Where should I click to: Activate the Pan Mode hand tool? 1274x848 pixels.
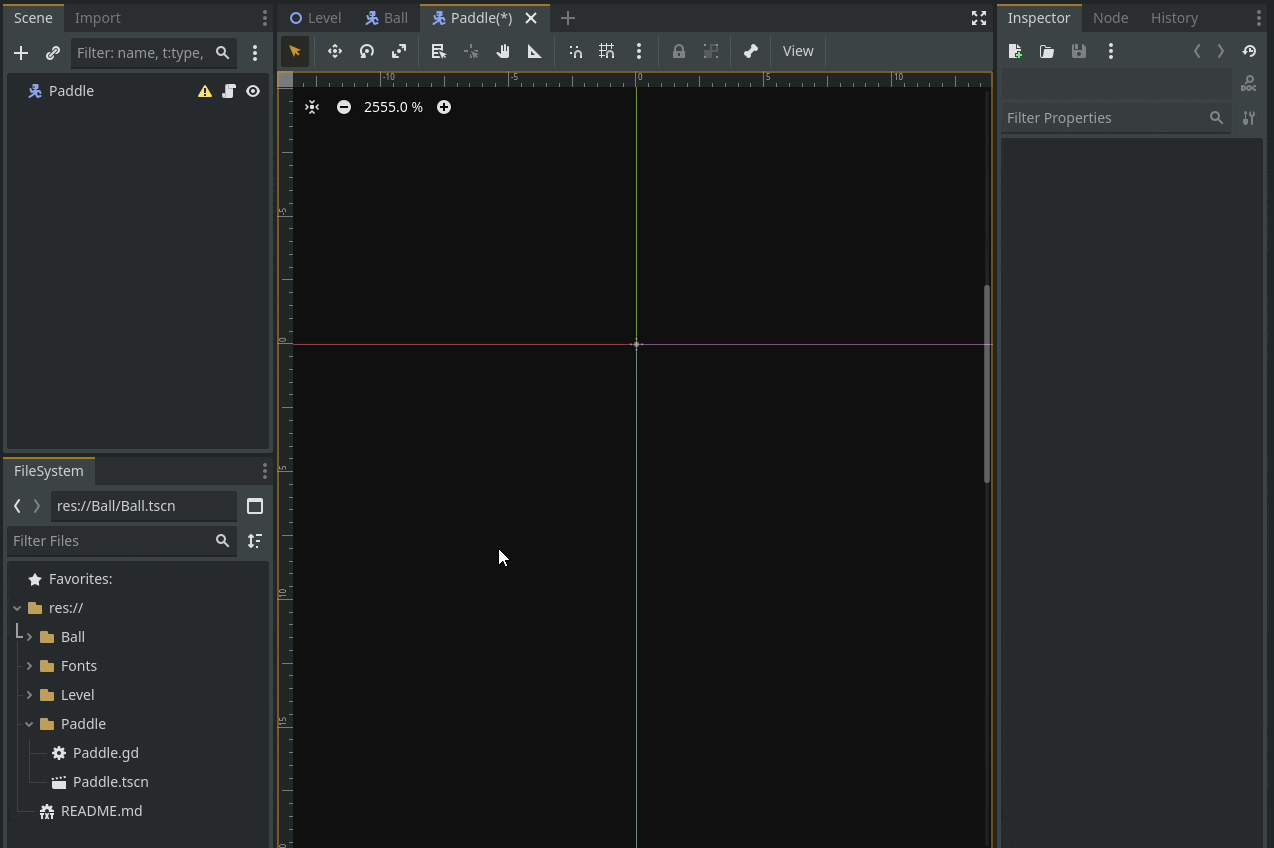503,51
